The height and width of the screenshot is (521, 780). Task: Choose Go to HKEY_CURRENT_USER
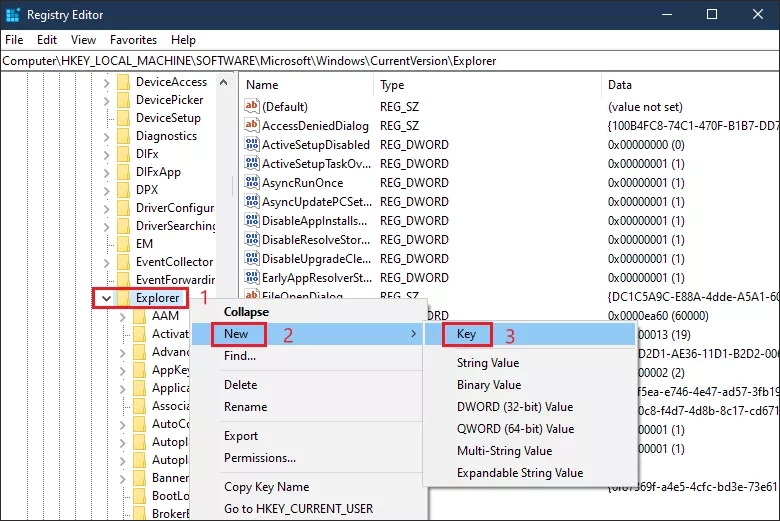(x=308, y=509)
